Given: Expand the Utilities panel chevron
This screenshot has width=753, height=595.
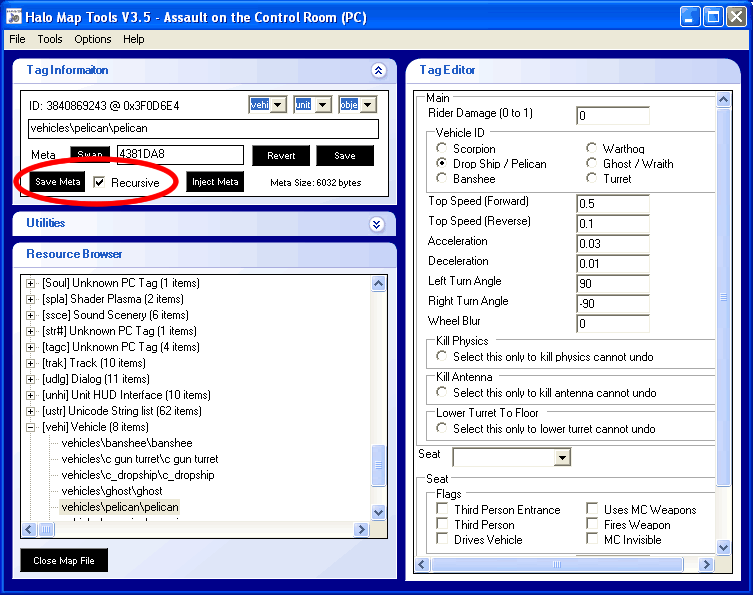Looking at the screenshot, I should [377, 224].
